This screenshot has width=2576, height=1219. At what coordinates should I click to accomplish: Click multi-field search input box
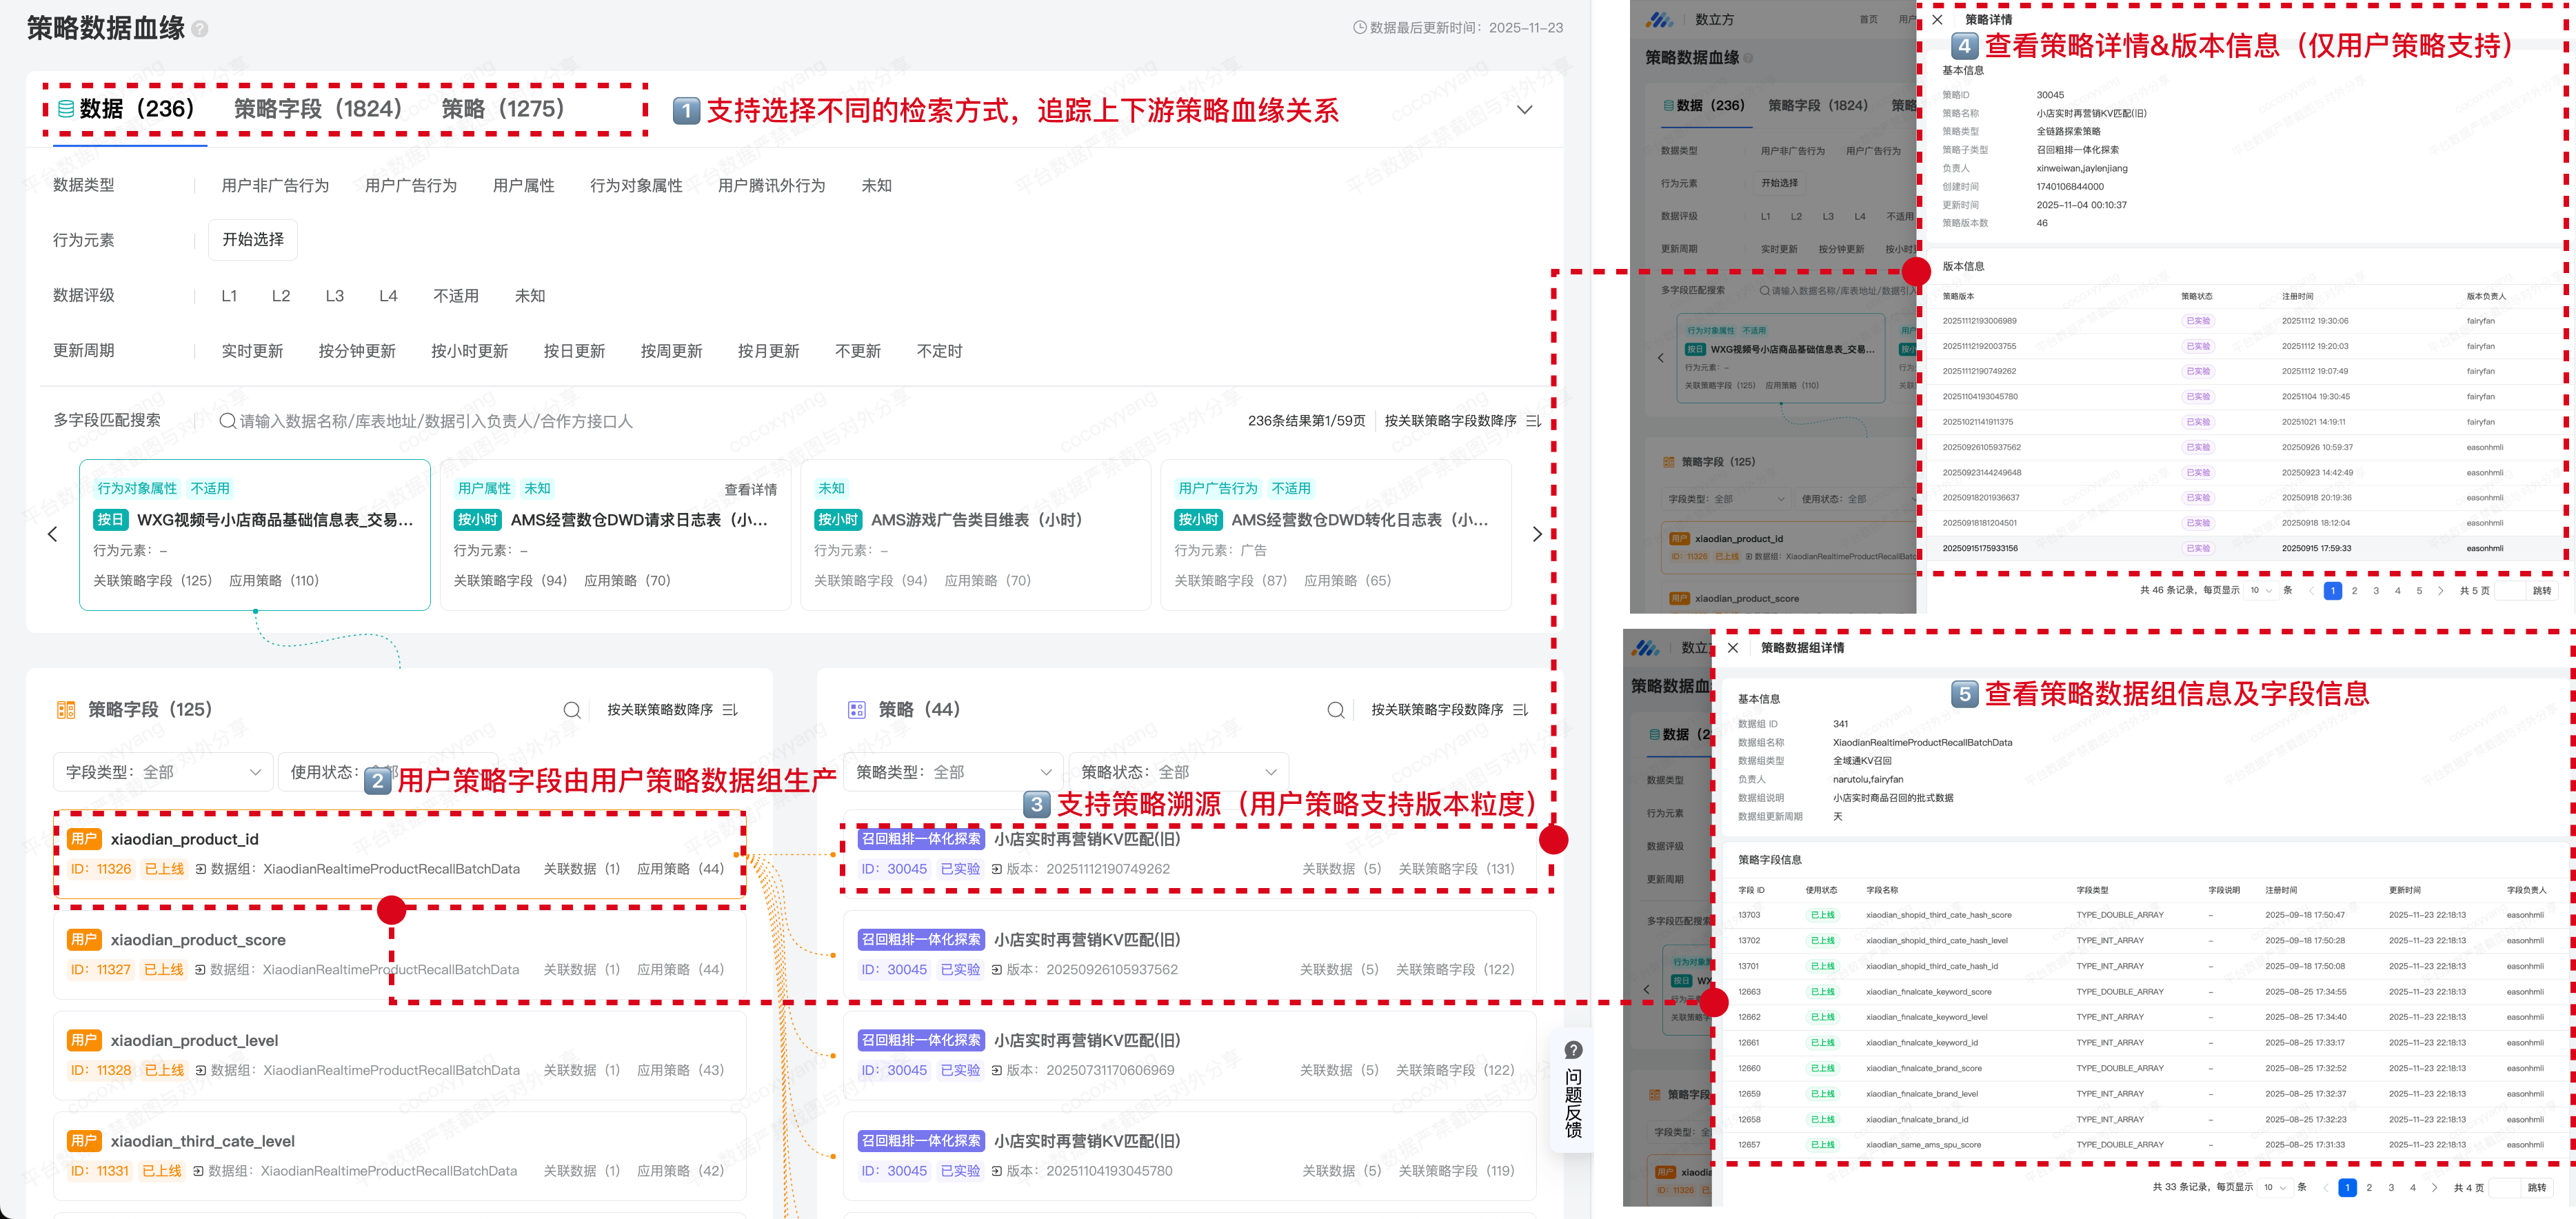(436, 421)
